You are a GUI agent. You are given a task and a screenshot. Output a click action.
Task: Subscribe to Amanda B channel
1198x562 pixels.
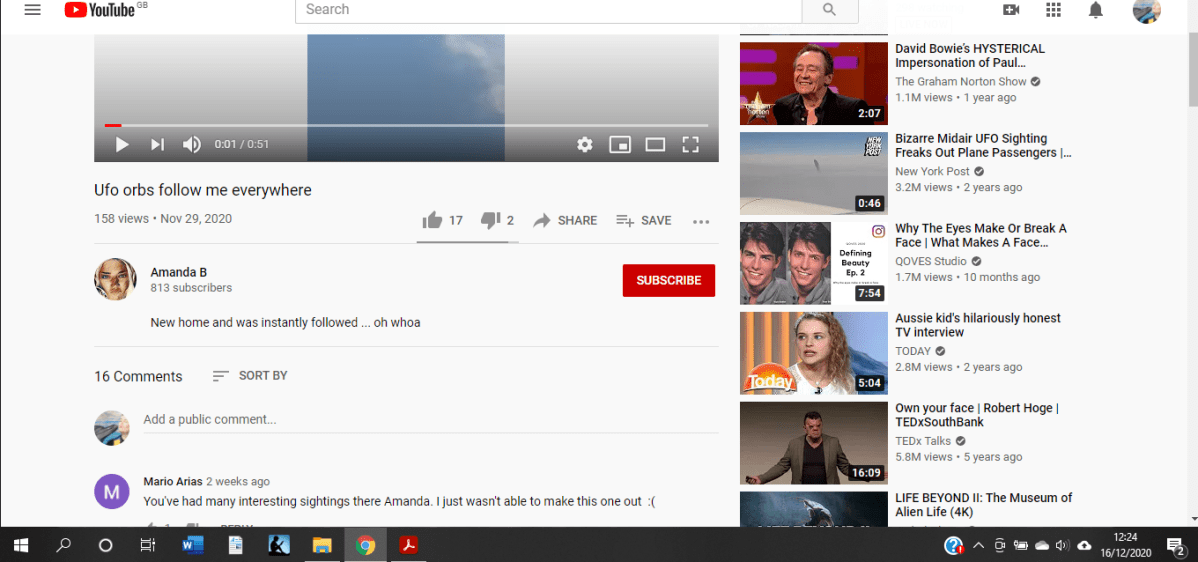(668, 280)
